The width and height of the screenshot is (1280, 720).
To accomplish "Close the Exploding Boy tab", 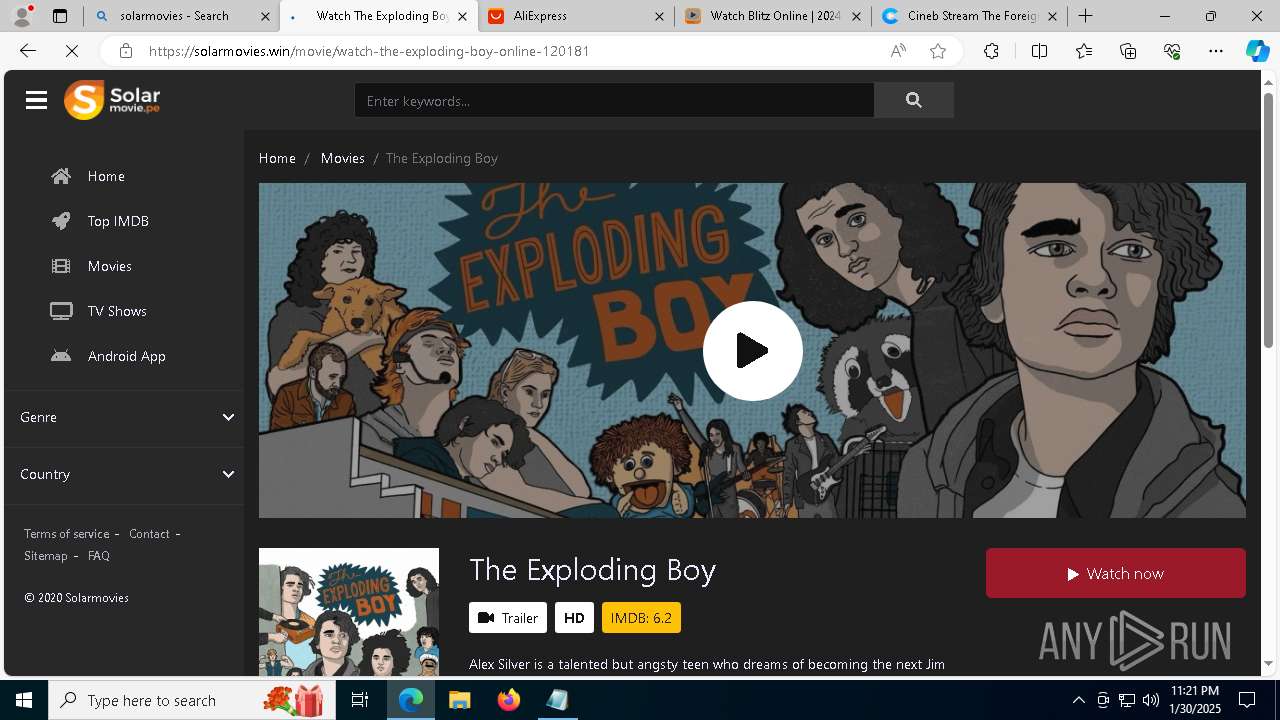I will pos(462,16).
